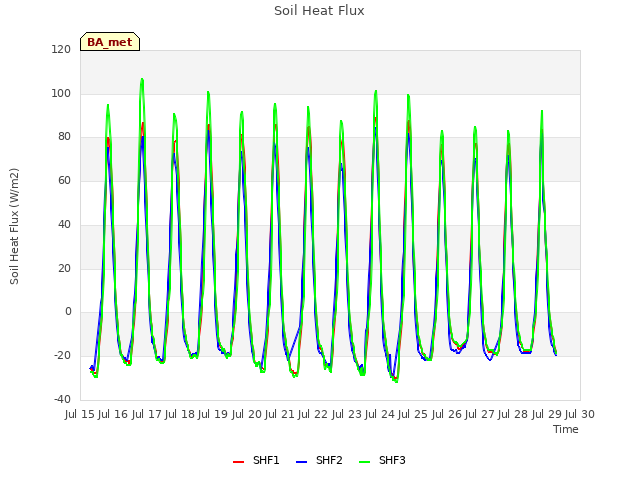This screenshot has width=640, height=480.
Task: Click the x-axis label Jul 24
Action: (380, 414)
